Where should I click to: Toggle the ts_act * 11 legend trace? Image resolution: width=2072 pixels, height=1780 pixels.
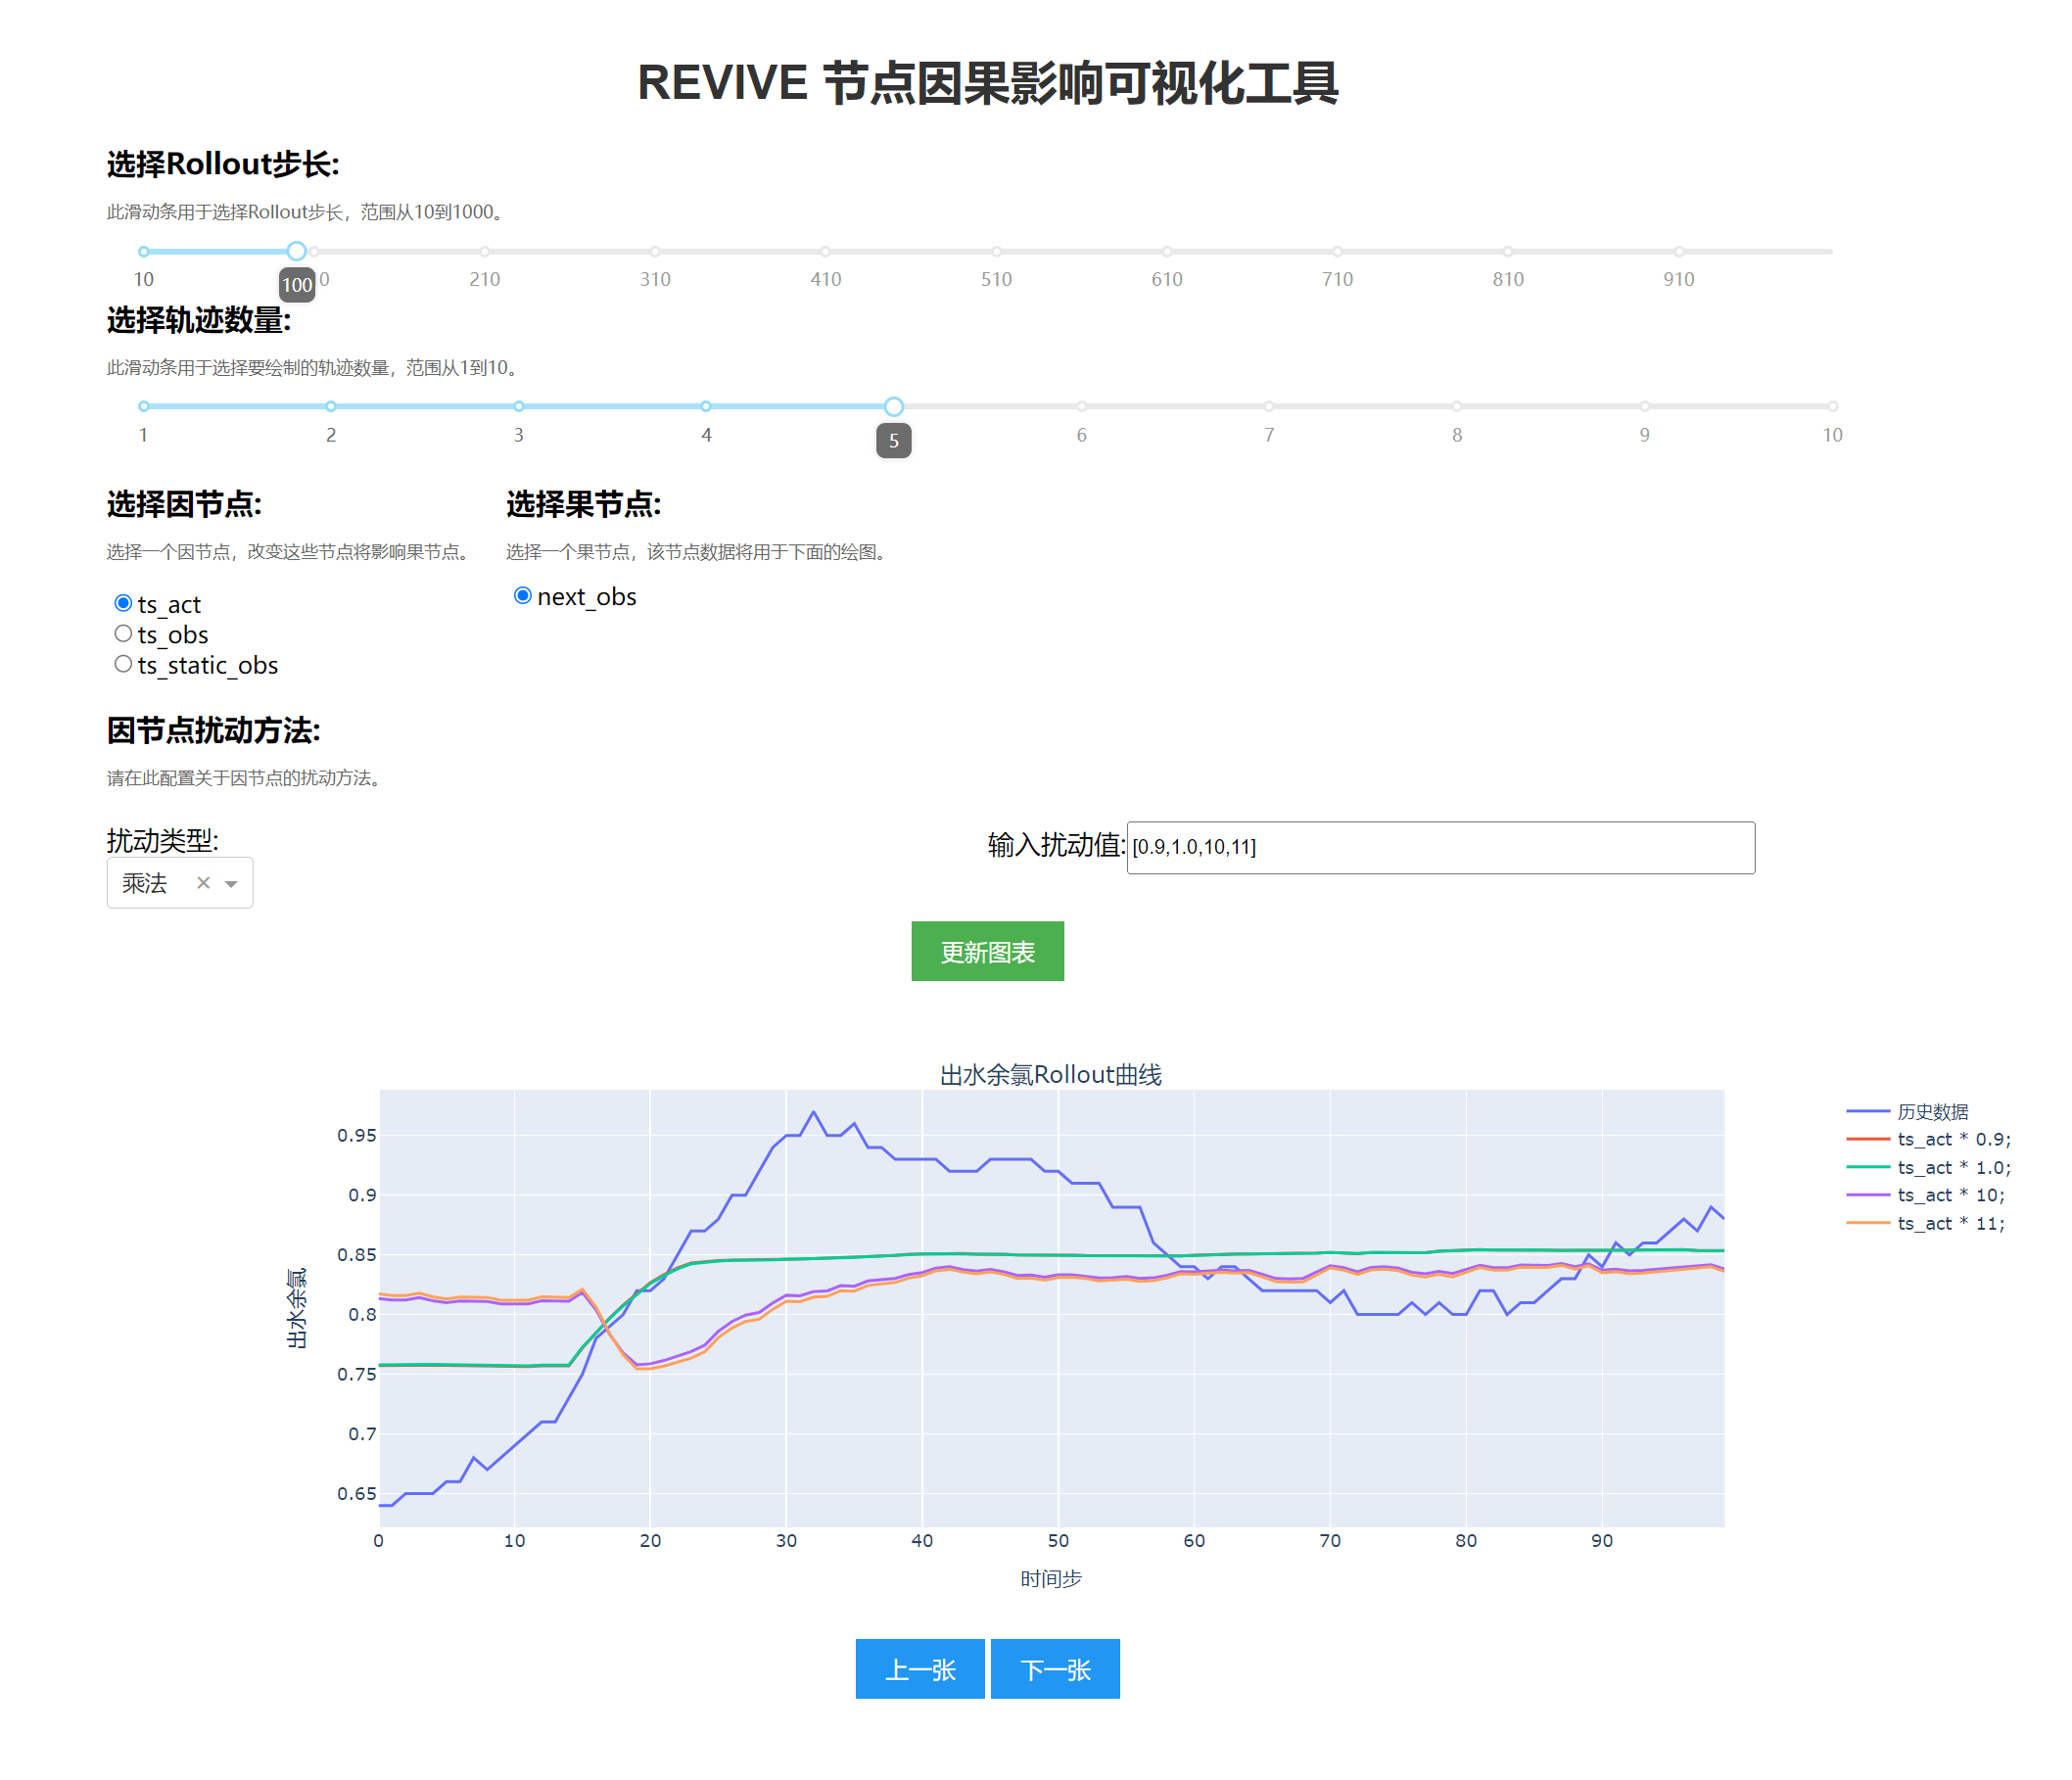click(1926, 1223)
